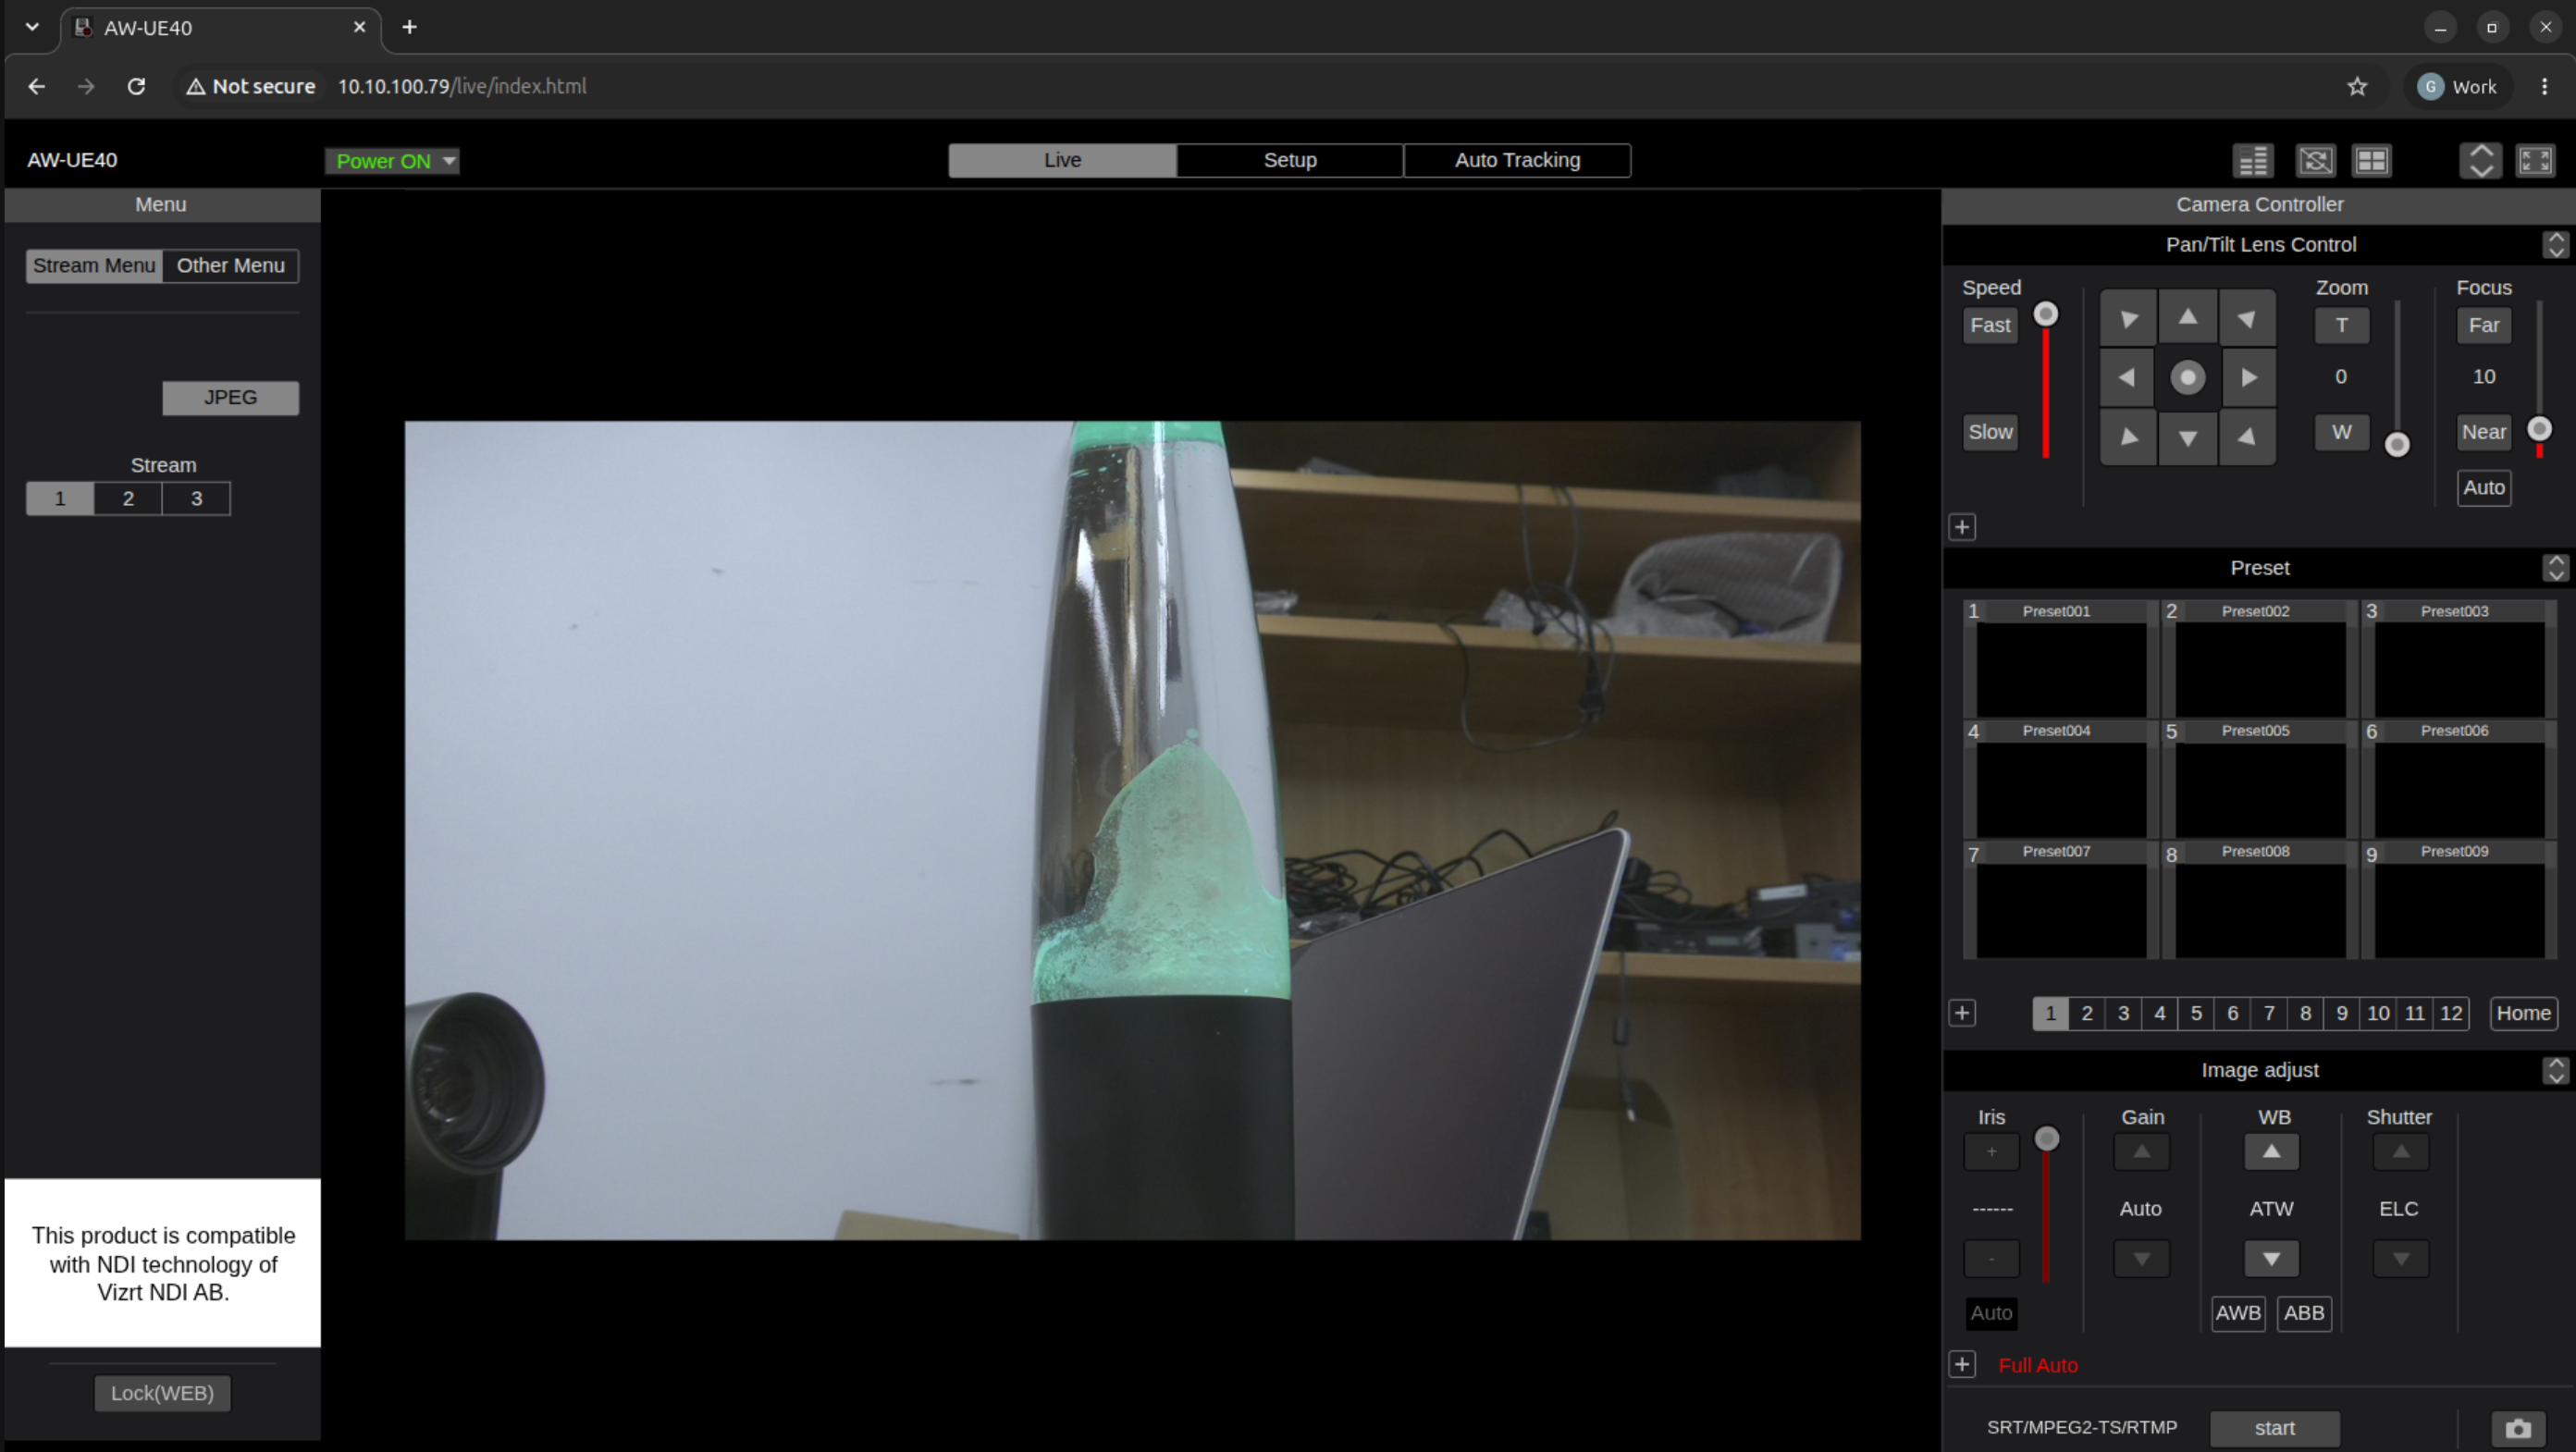Click the Lock(WEB) button
Image resolution: width=2576 pixels, height=1452 pixels.
pos(162,1393)
